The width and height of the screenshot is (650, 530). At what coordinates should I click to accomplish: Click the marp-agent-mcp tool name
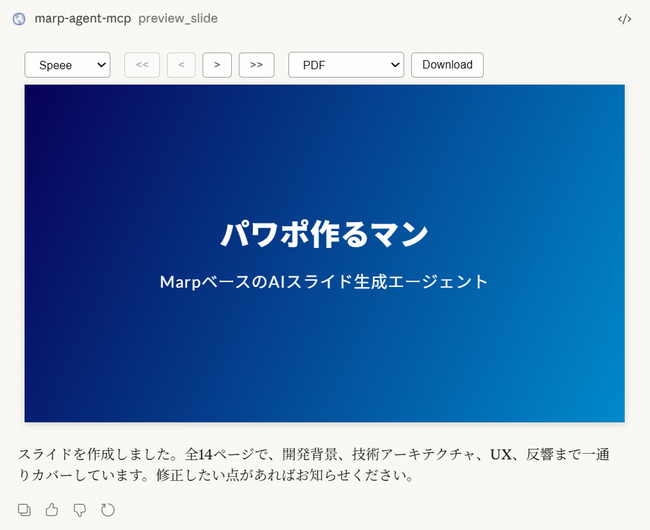point(83,19)
